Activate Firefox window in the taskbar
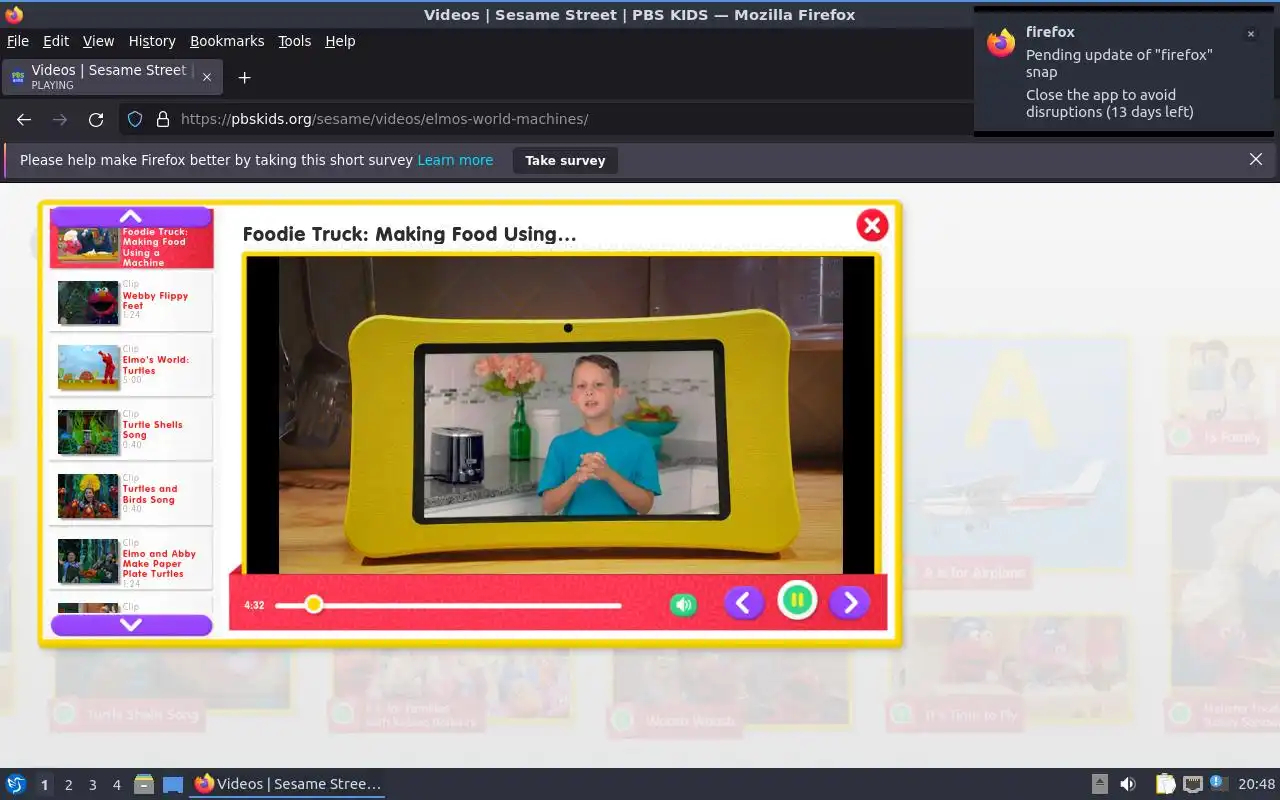Screen dimensions: 1280x800 point(288,784)
